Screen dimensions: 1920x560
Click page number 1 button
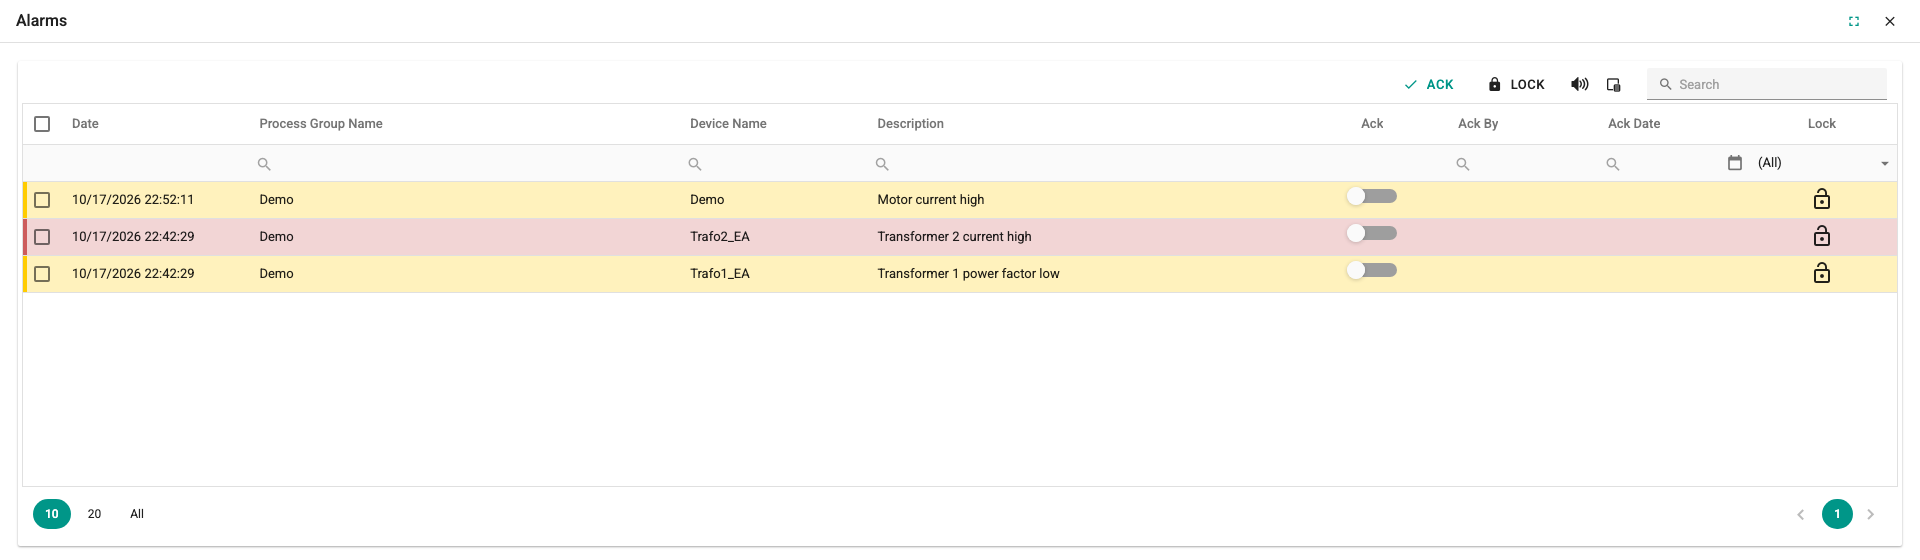(1837, 514)
